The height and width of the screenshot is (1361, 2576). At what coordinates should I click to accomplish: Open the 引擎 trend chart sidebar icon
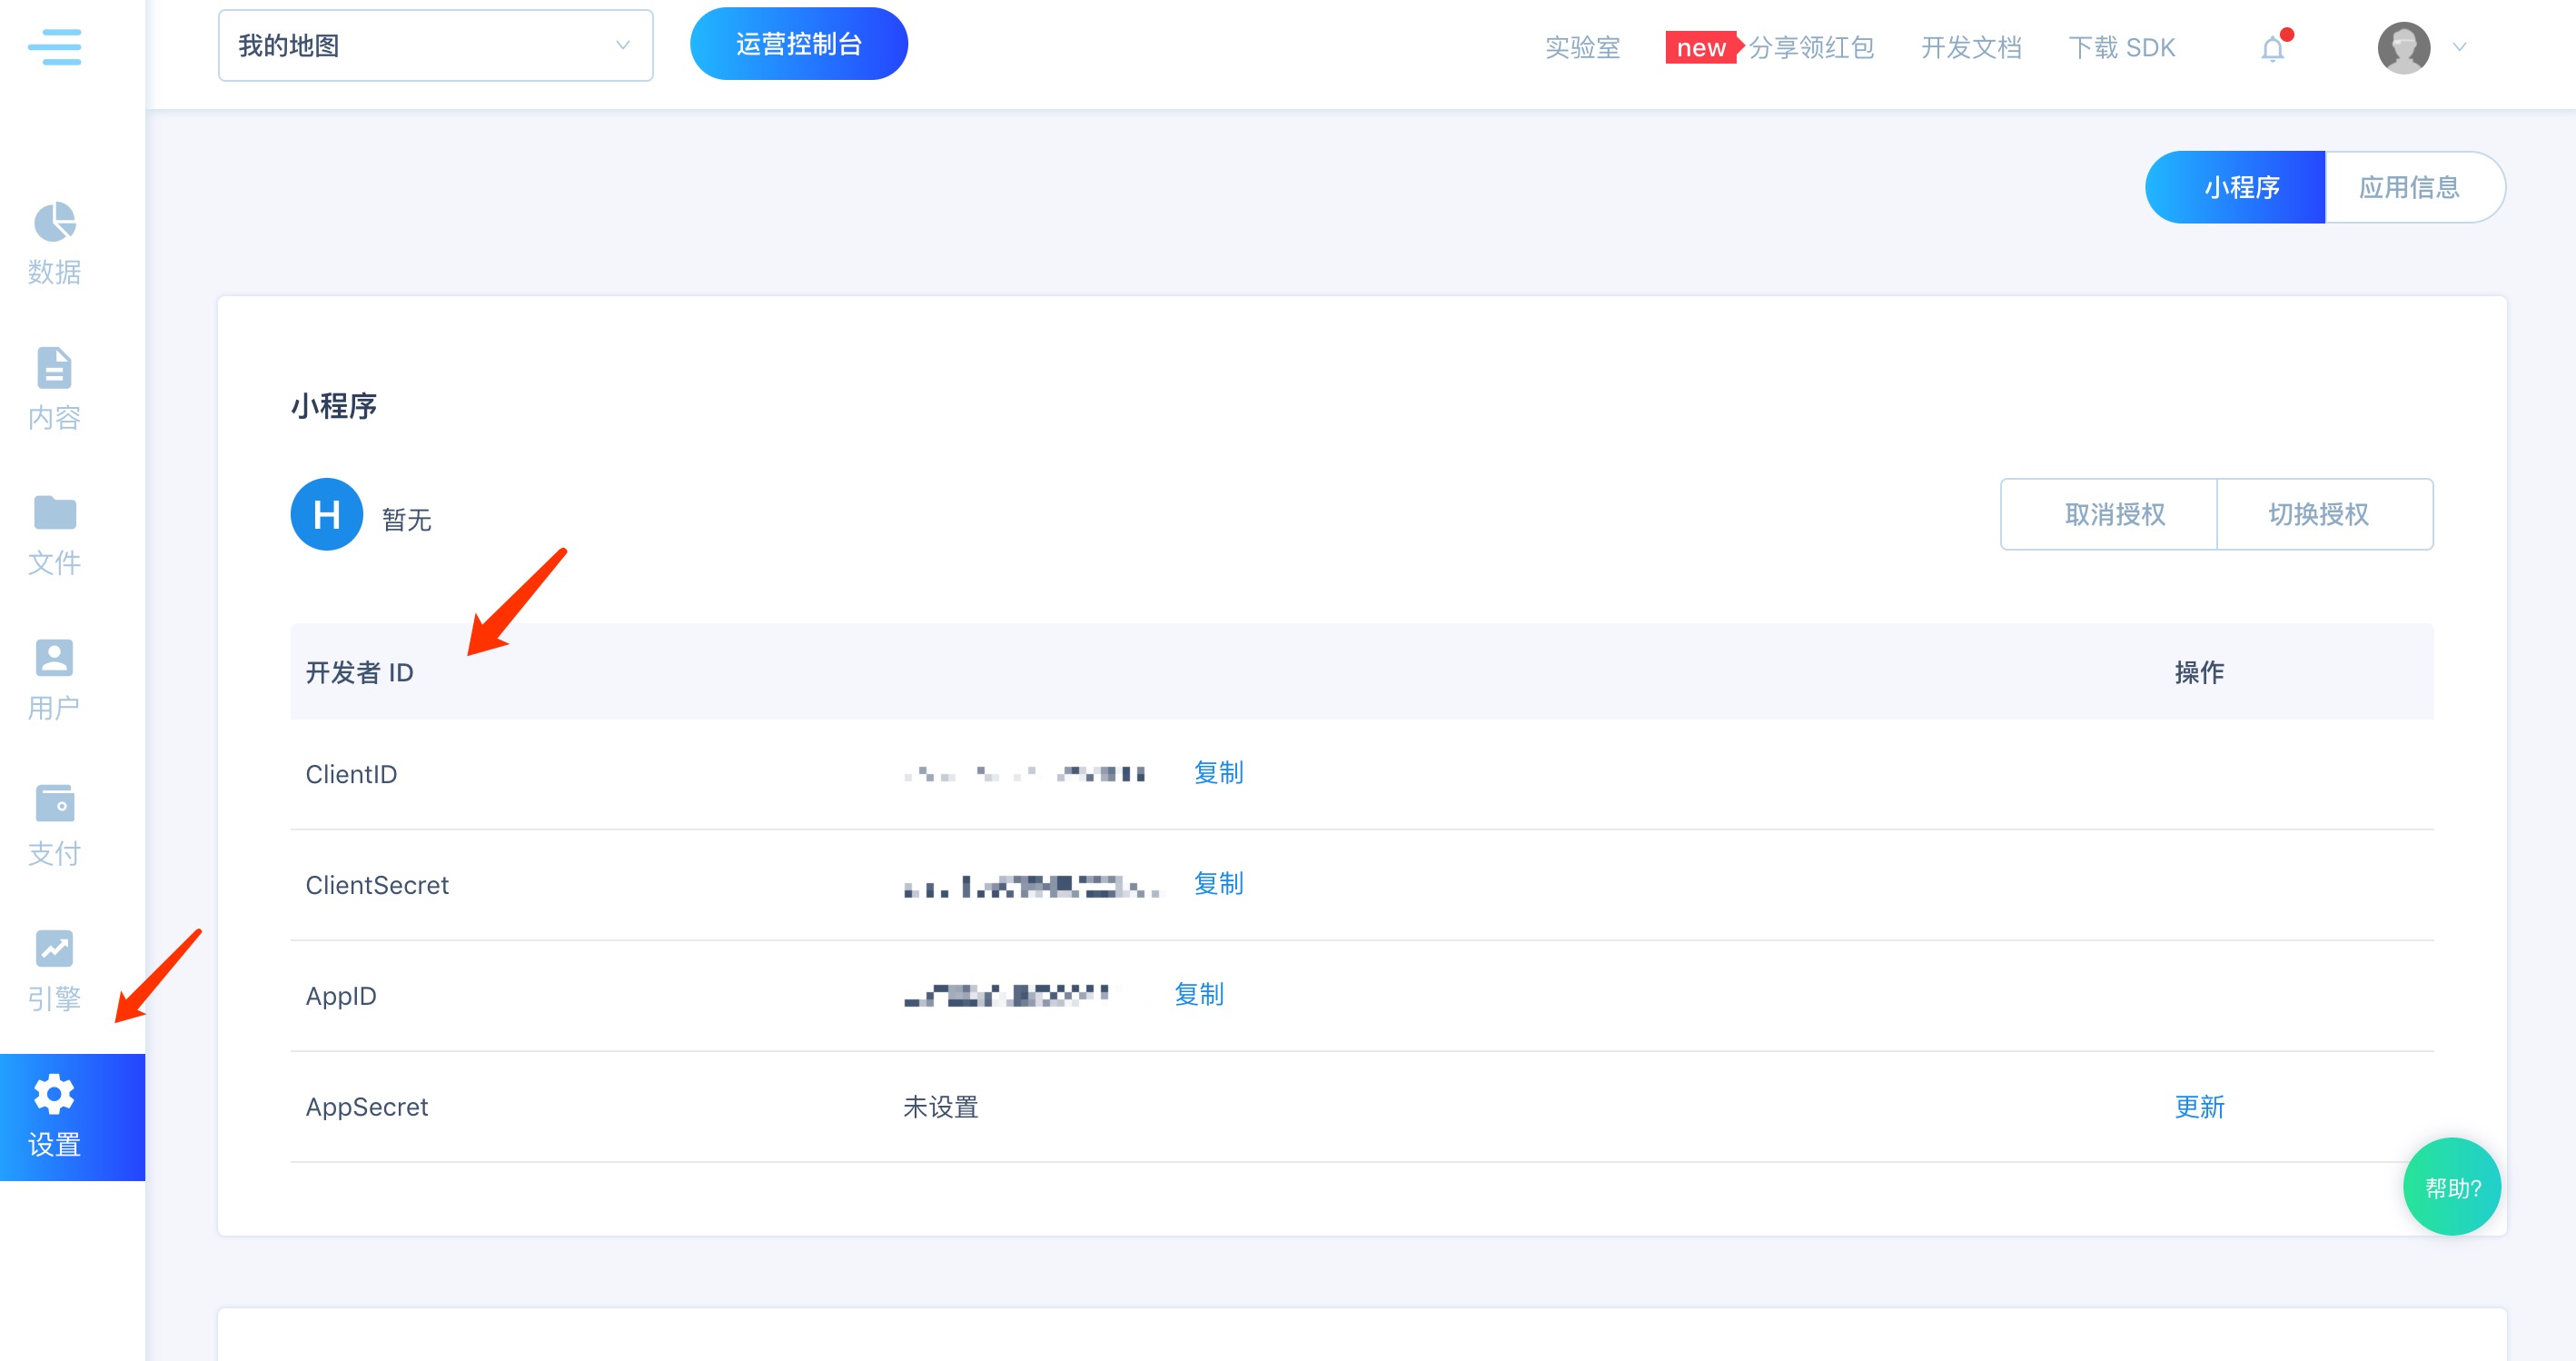click(54, 949)
